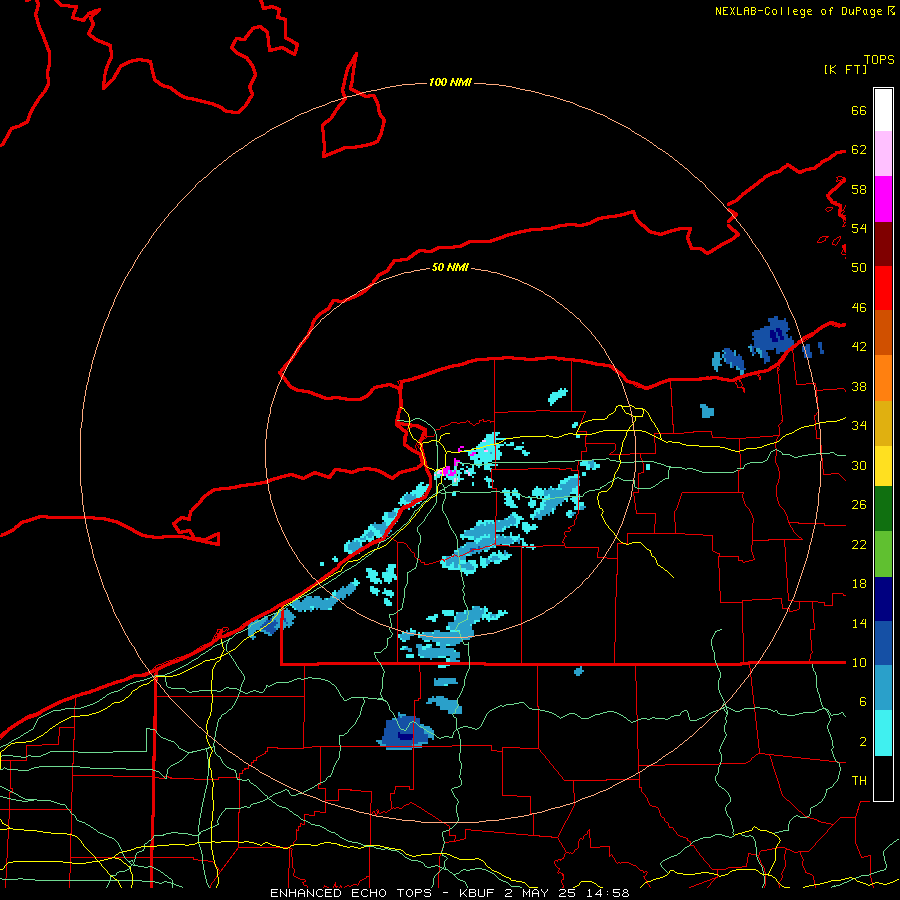Click the Enhanced Echo Tops KBUF timestamp caption
This screenshot has height=900, width=900.
click(450, 893)
